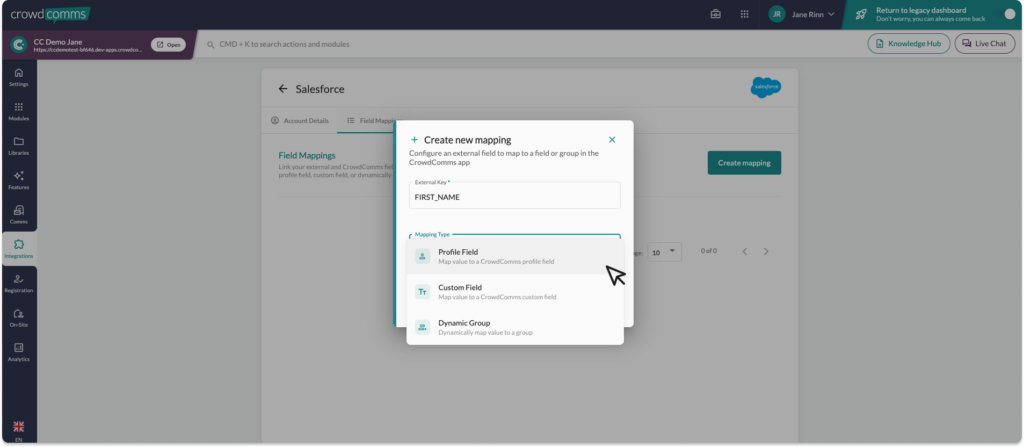Screen dimensions: 1024x447
Task: Click the Knowledge Hub button
Action: coord(908,44)
